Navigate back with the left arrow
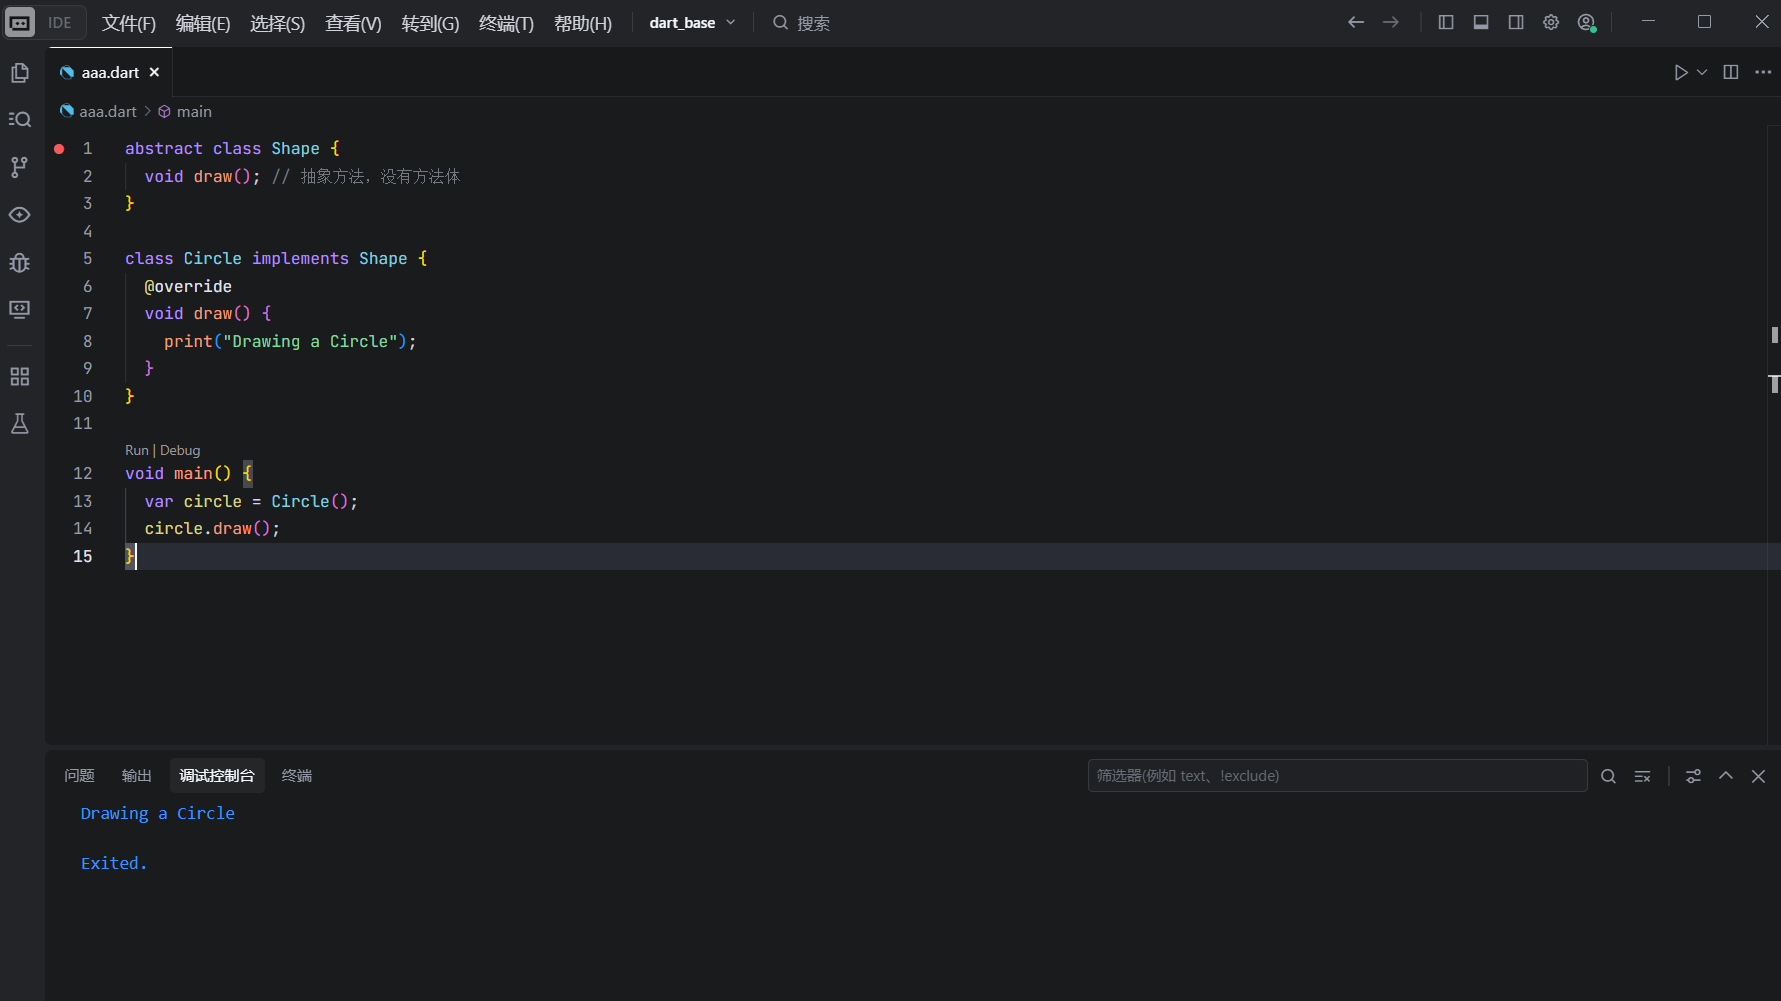The height and width of the screenshot is (1001, 1781). (x=1356, y=22)
